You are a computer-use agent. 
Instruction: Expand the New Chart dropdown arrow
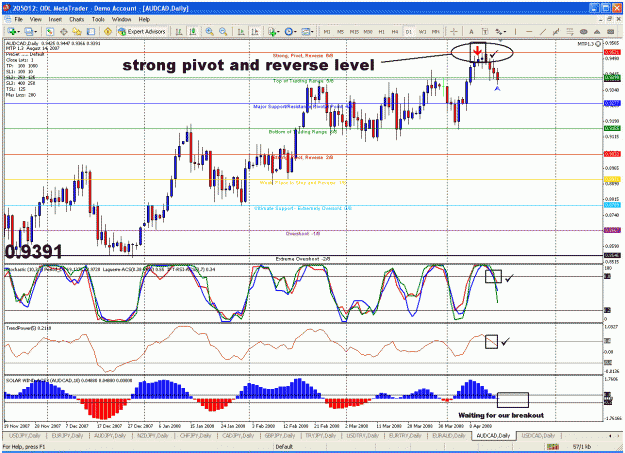tap(18, 32)
